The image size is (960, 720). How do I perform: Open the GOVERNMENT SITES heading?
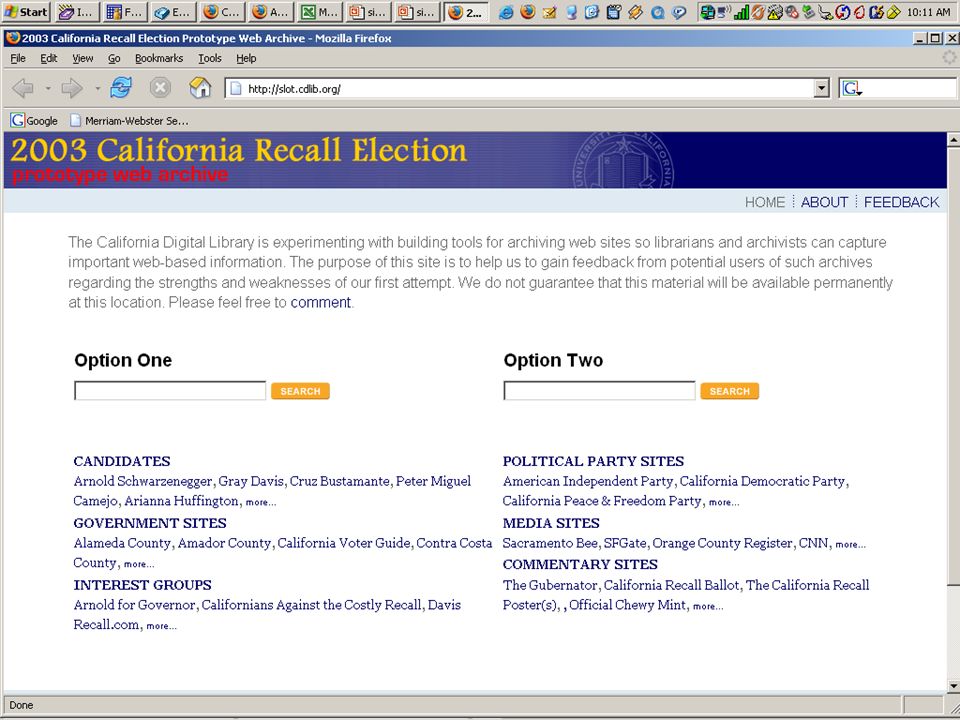click(150, 523)
